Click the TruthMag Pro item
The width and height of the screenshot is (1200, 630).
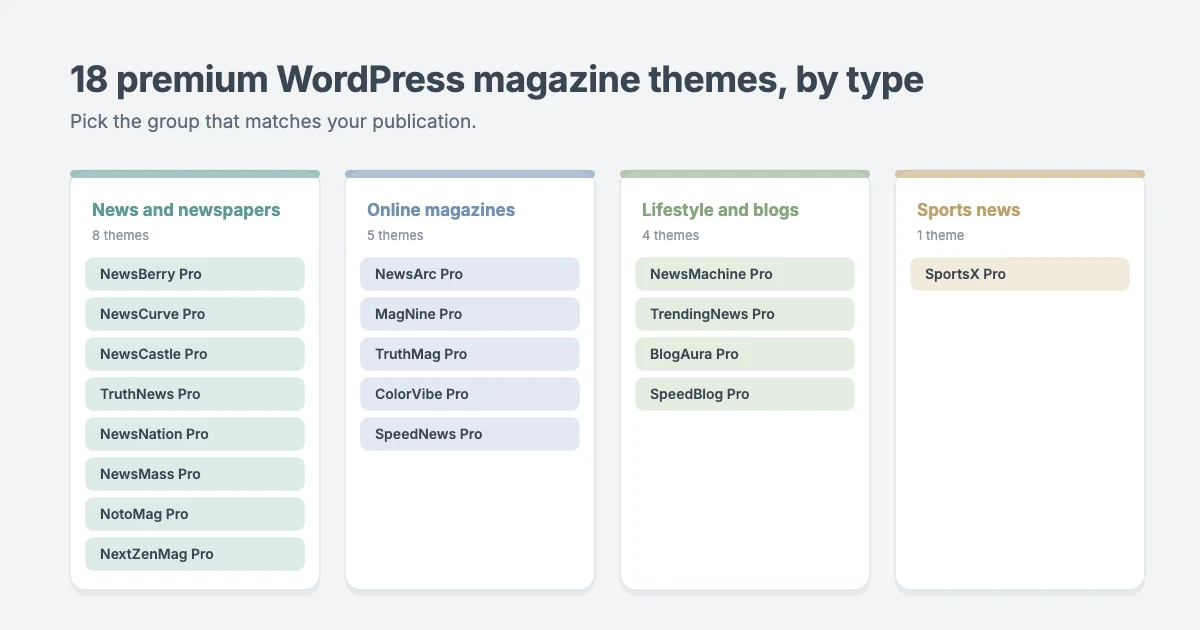(470, 354)
